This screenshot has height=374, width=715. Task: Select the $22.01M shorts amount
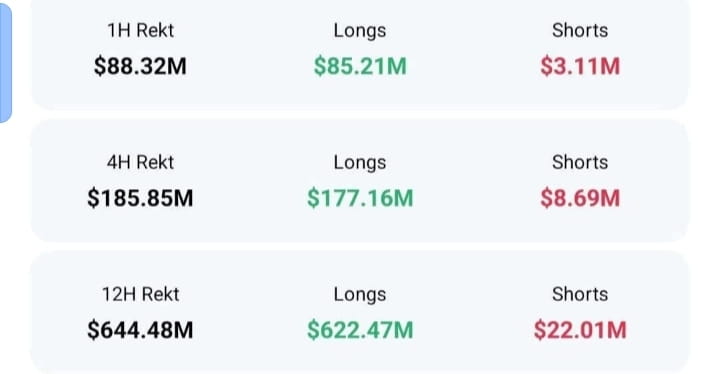point(580,330)
